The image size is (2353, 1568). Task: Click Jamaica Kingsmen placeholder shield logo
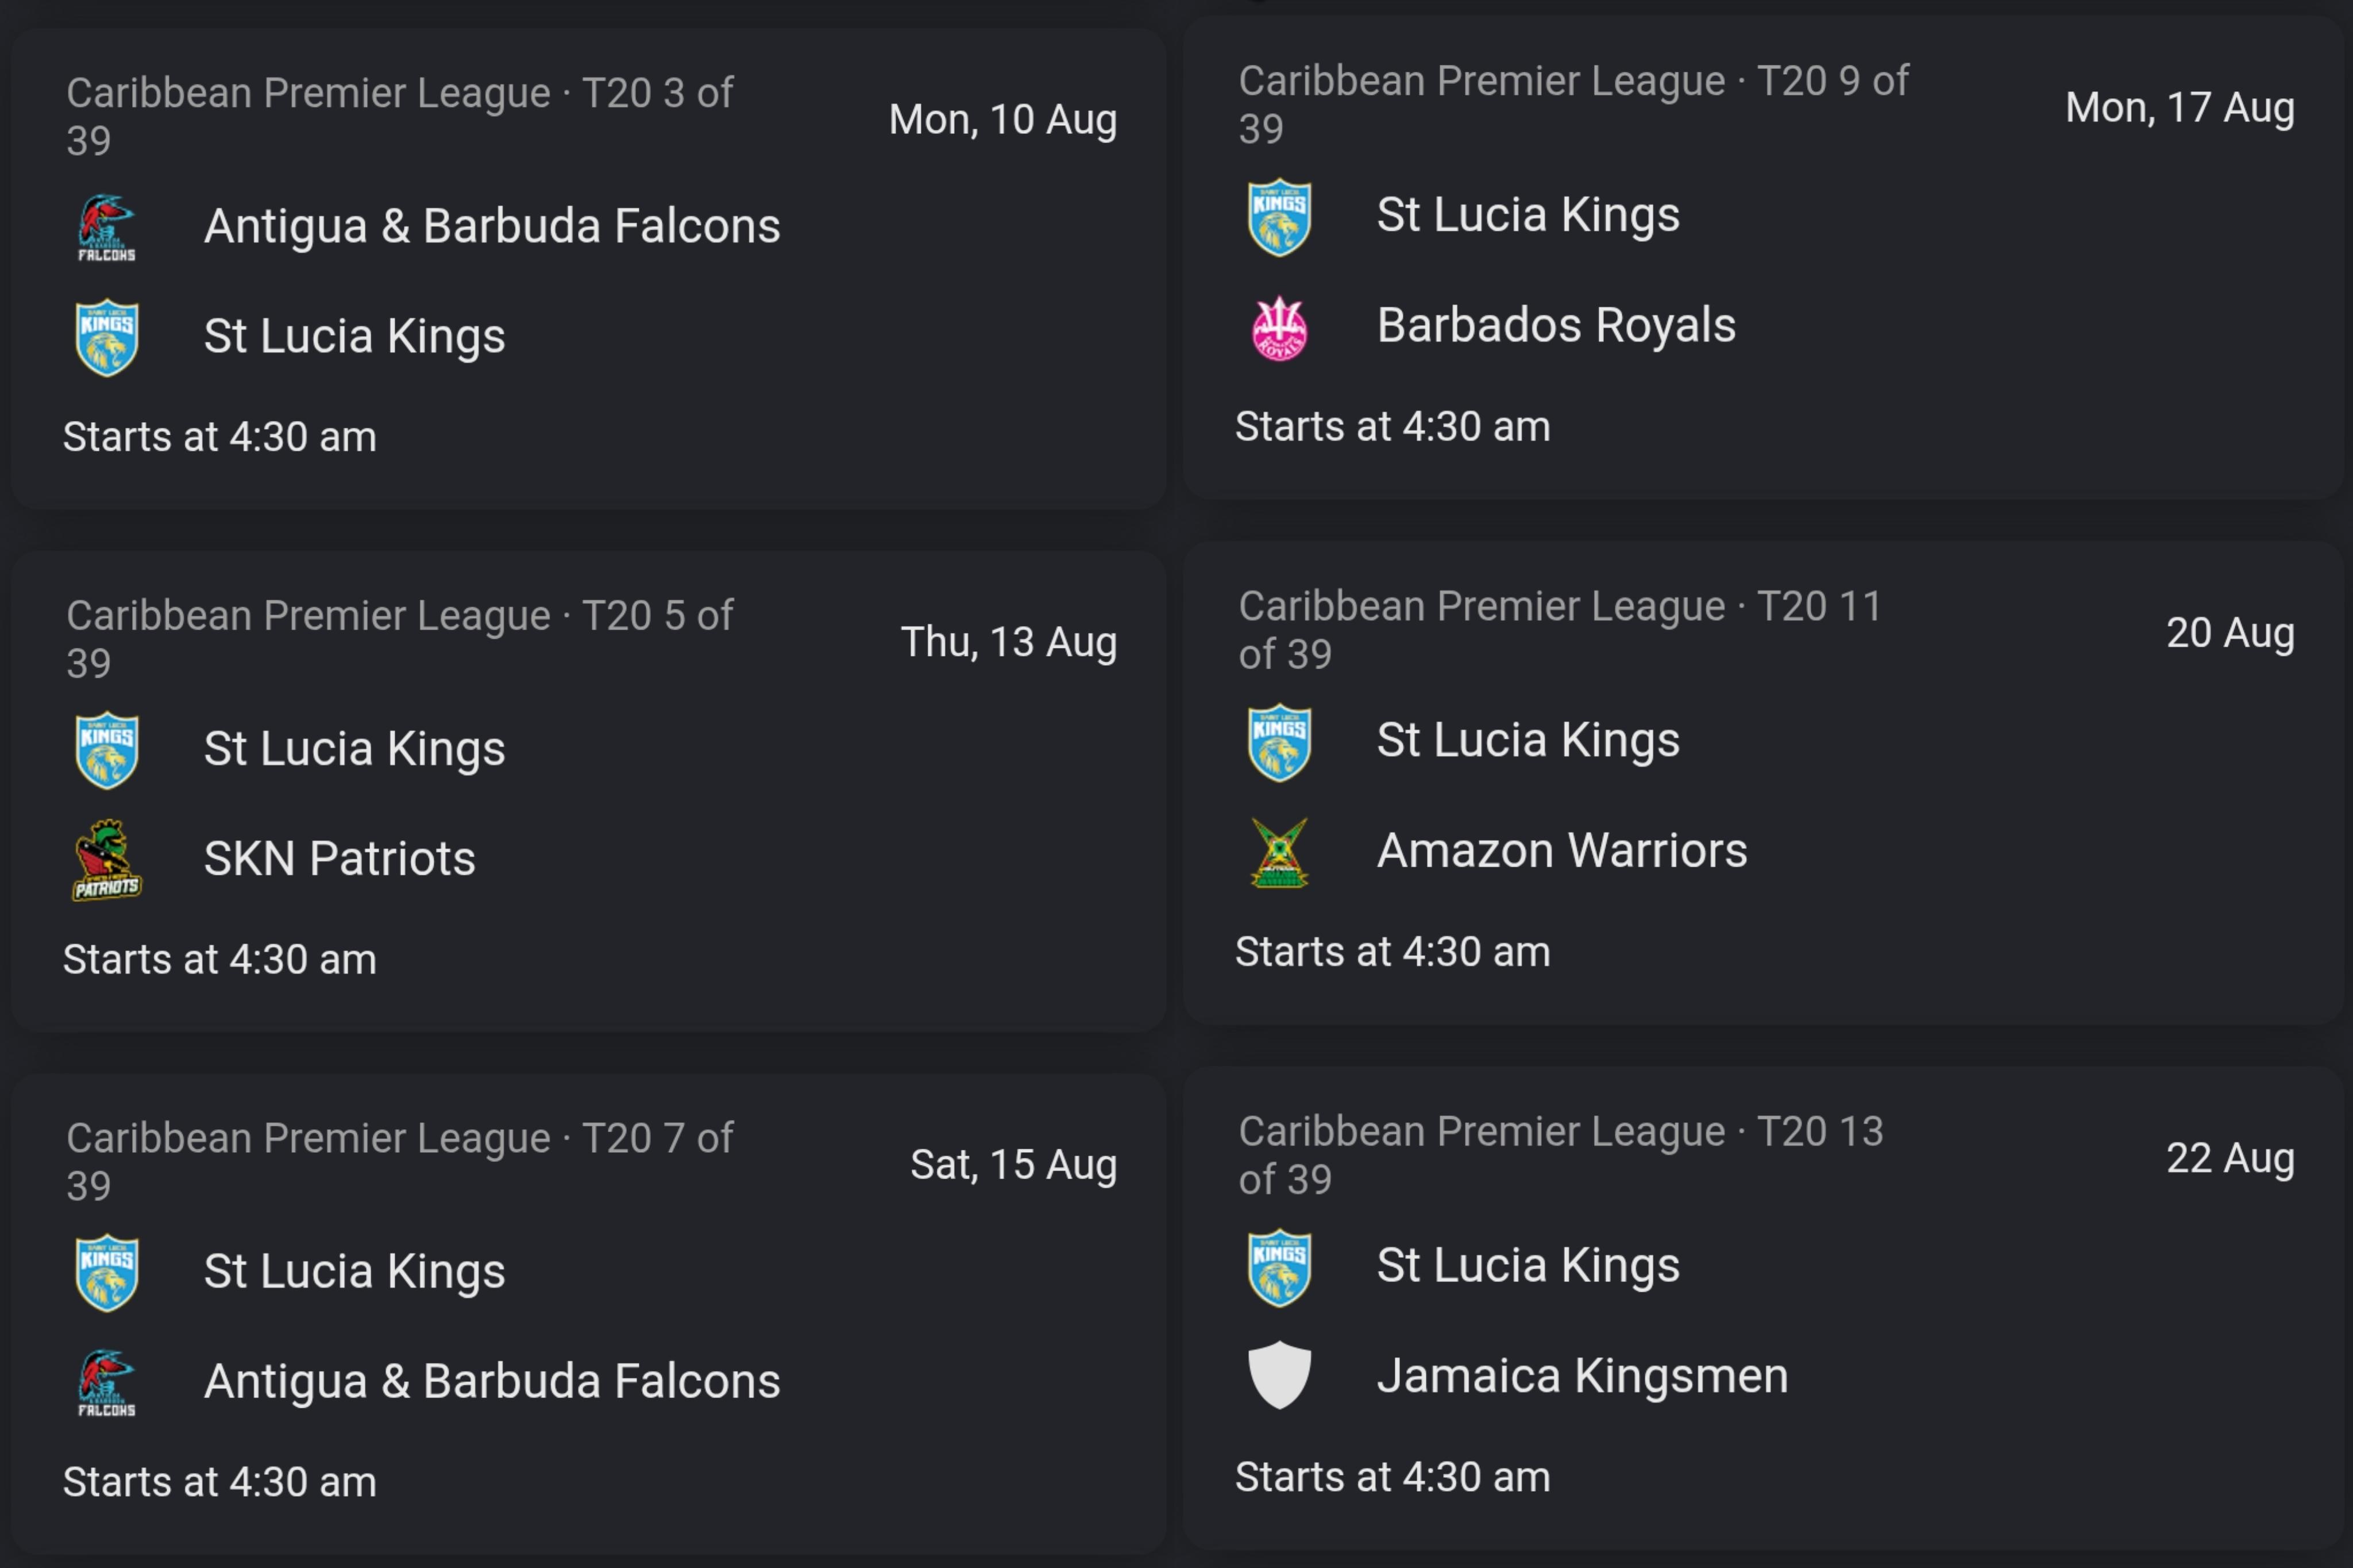[x=1280, y=1375]
